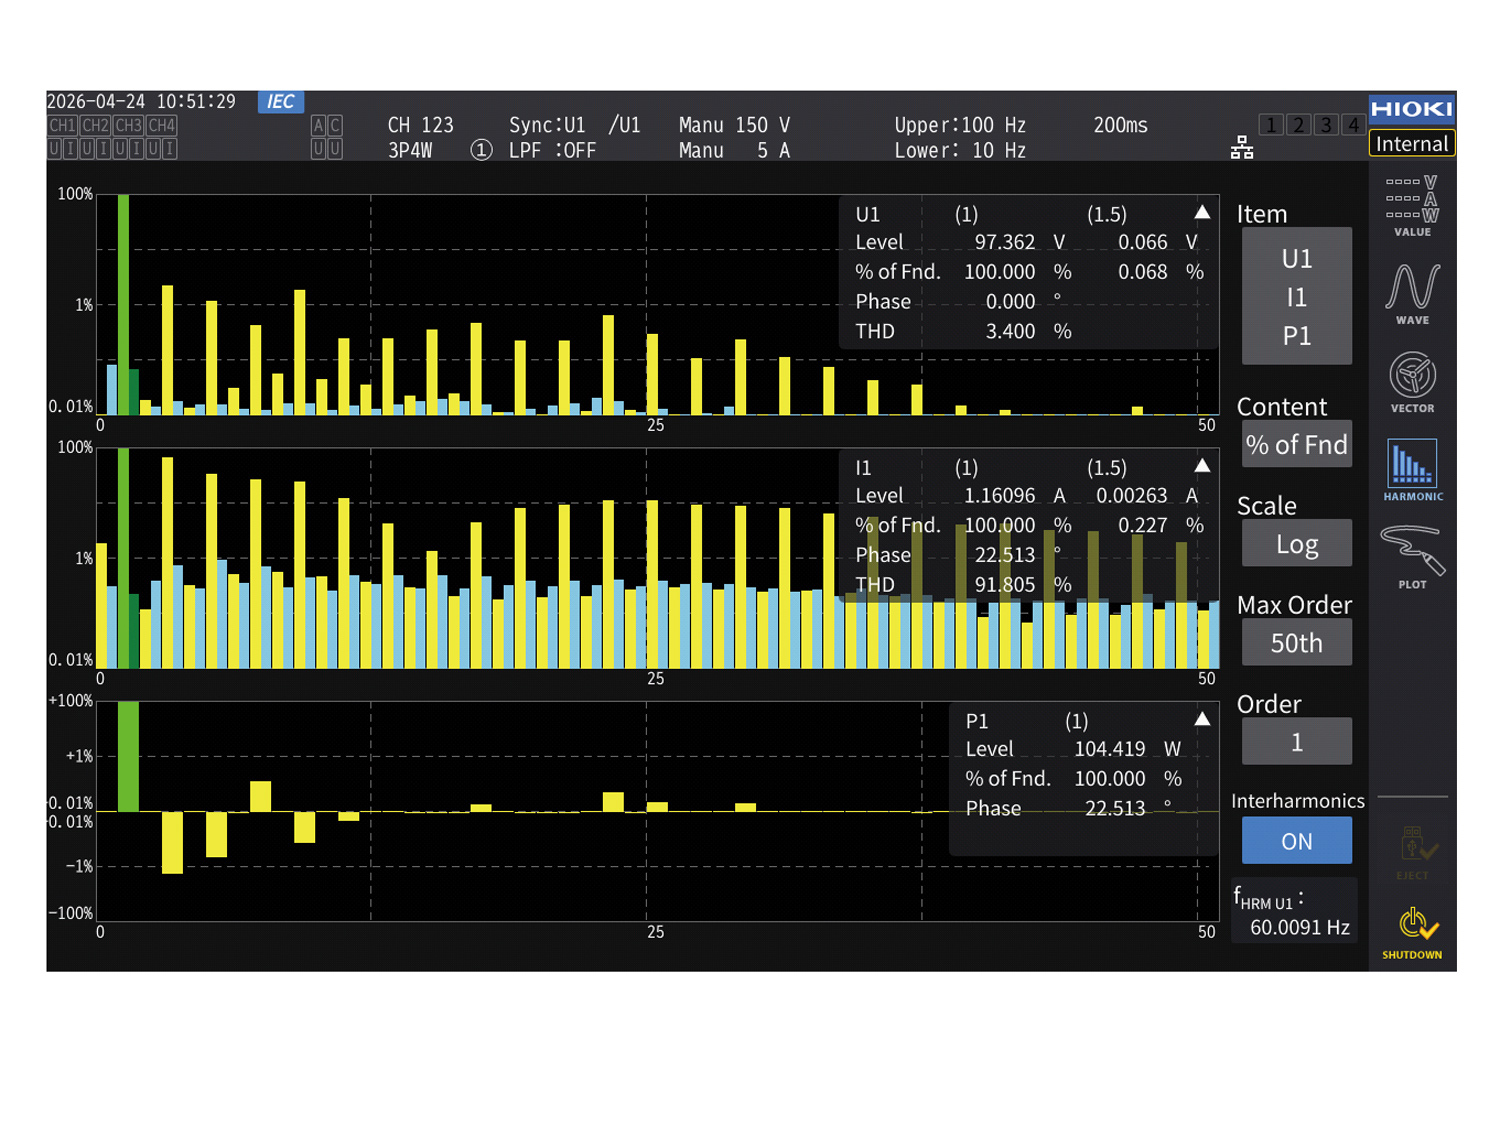Turn off the Interharmonics ON toggle
The height and width of the screenshot is (1125, 1500).
(x=1297, y=841)
